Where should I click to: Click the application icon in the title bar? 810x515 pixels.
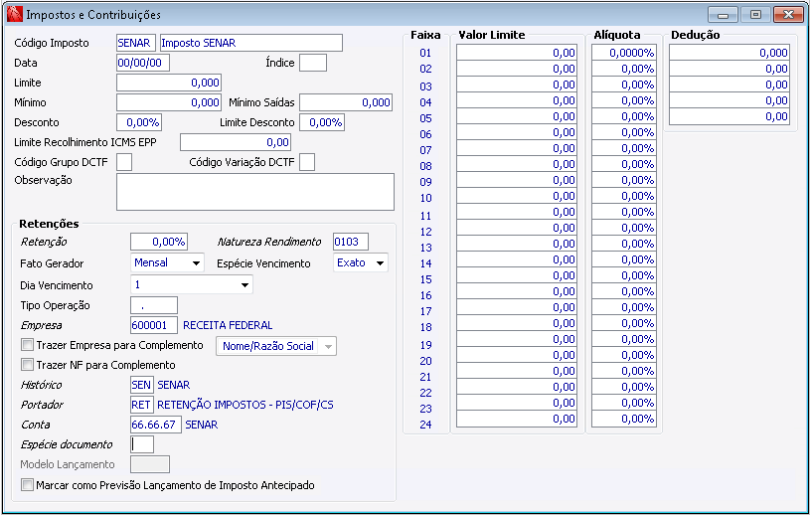point(14,14)
